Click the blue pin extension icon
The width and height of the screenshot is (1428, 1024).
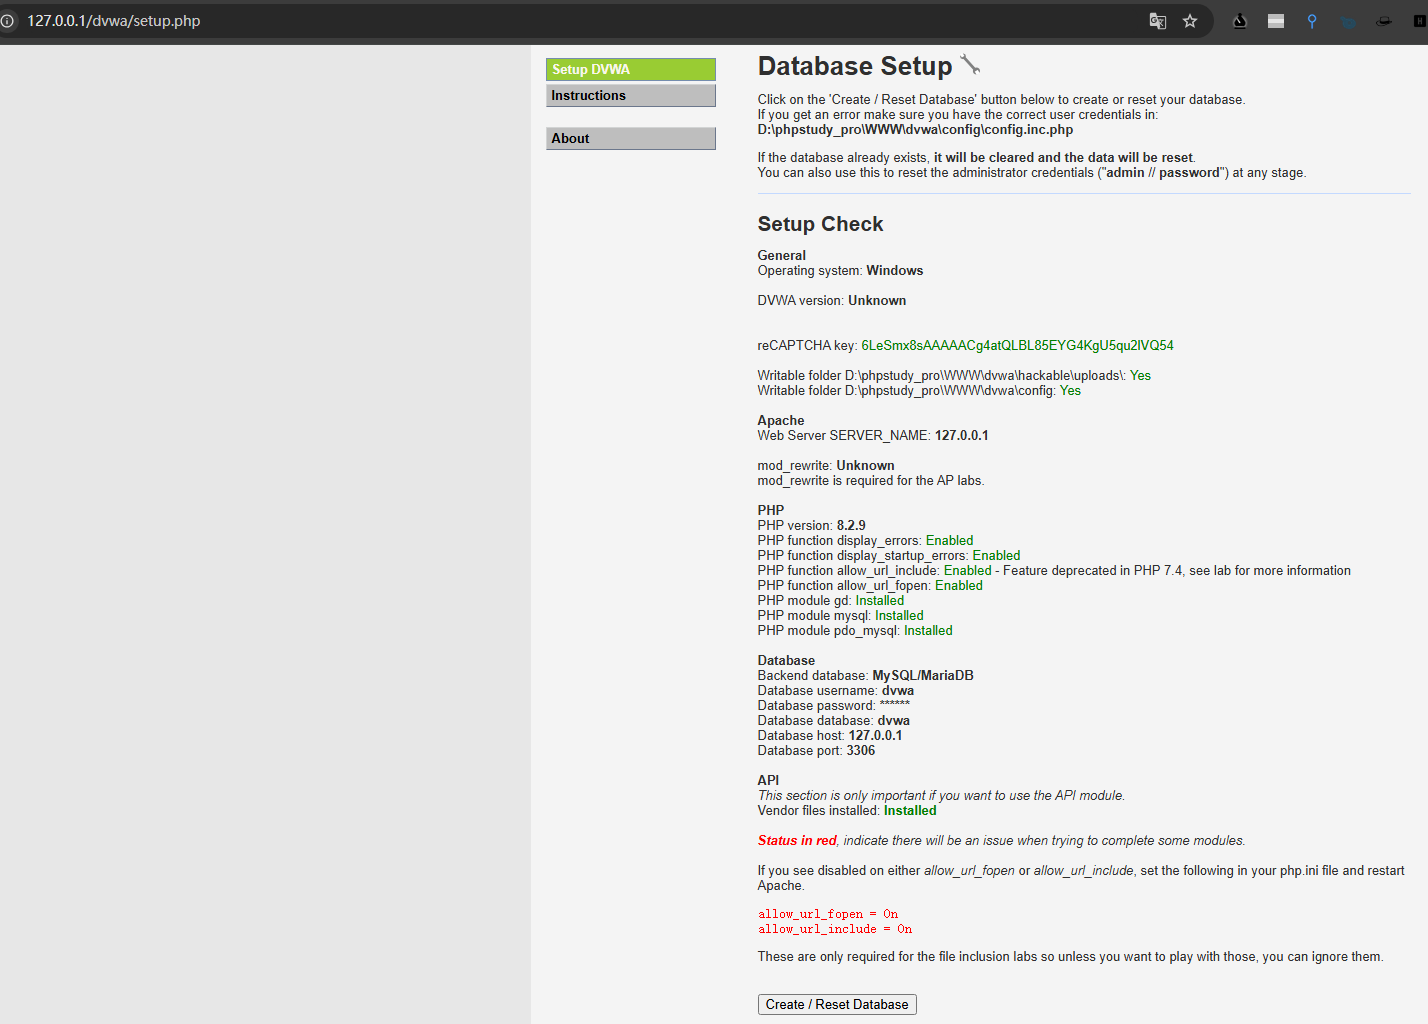1312,21
